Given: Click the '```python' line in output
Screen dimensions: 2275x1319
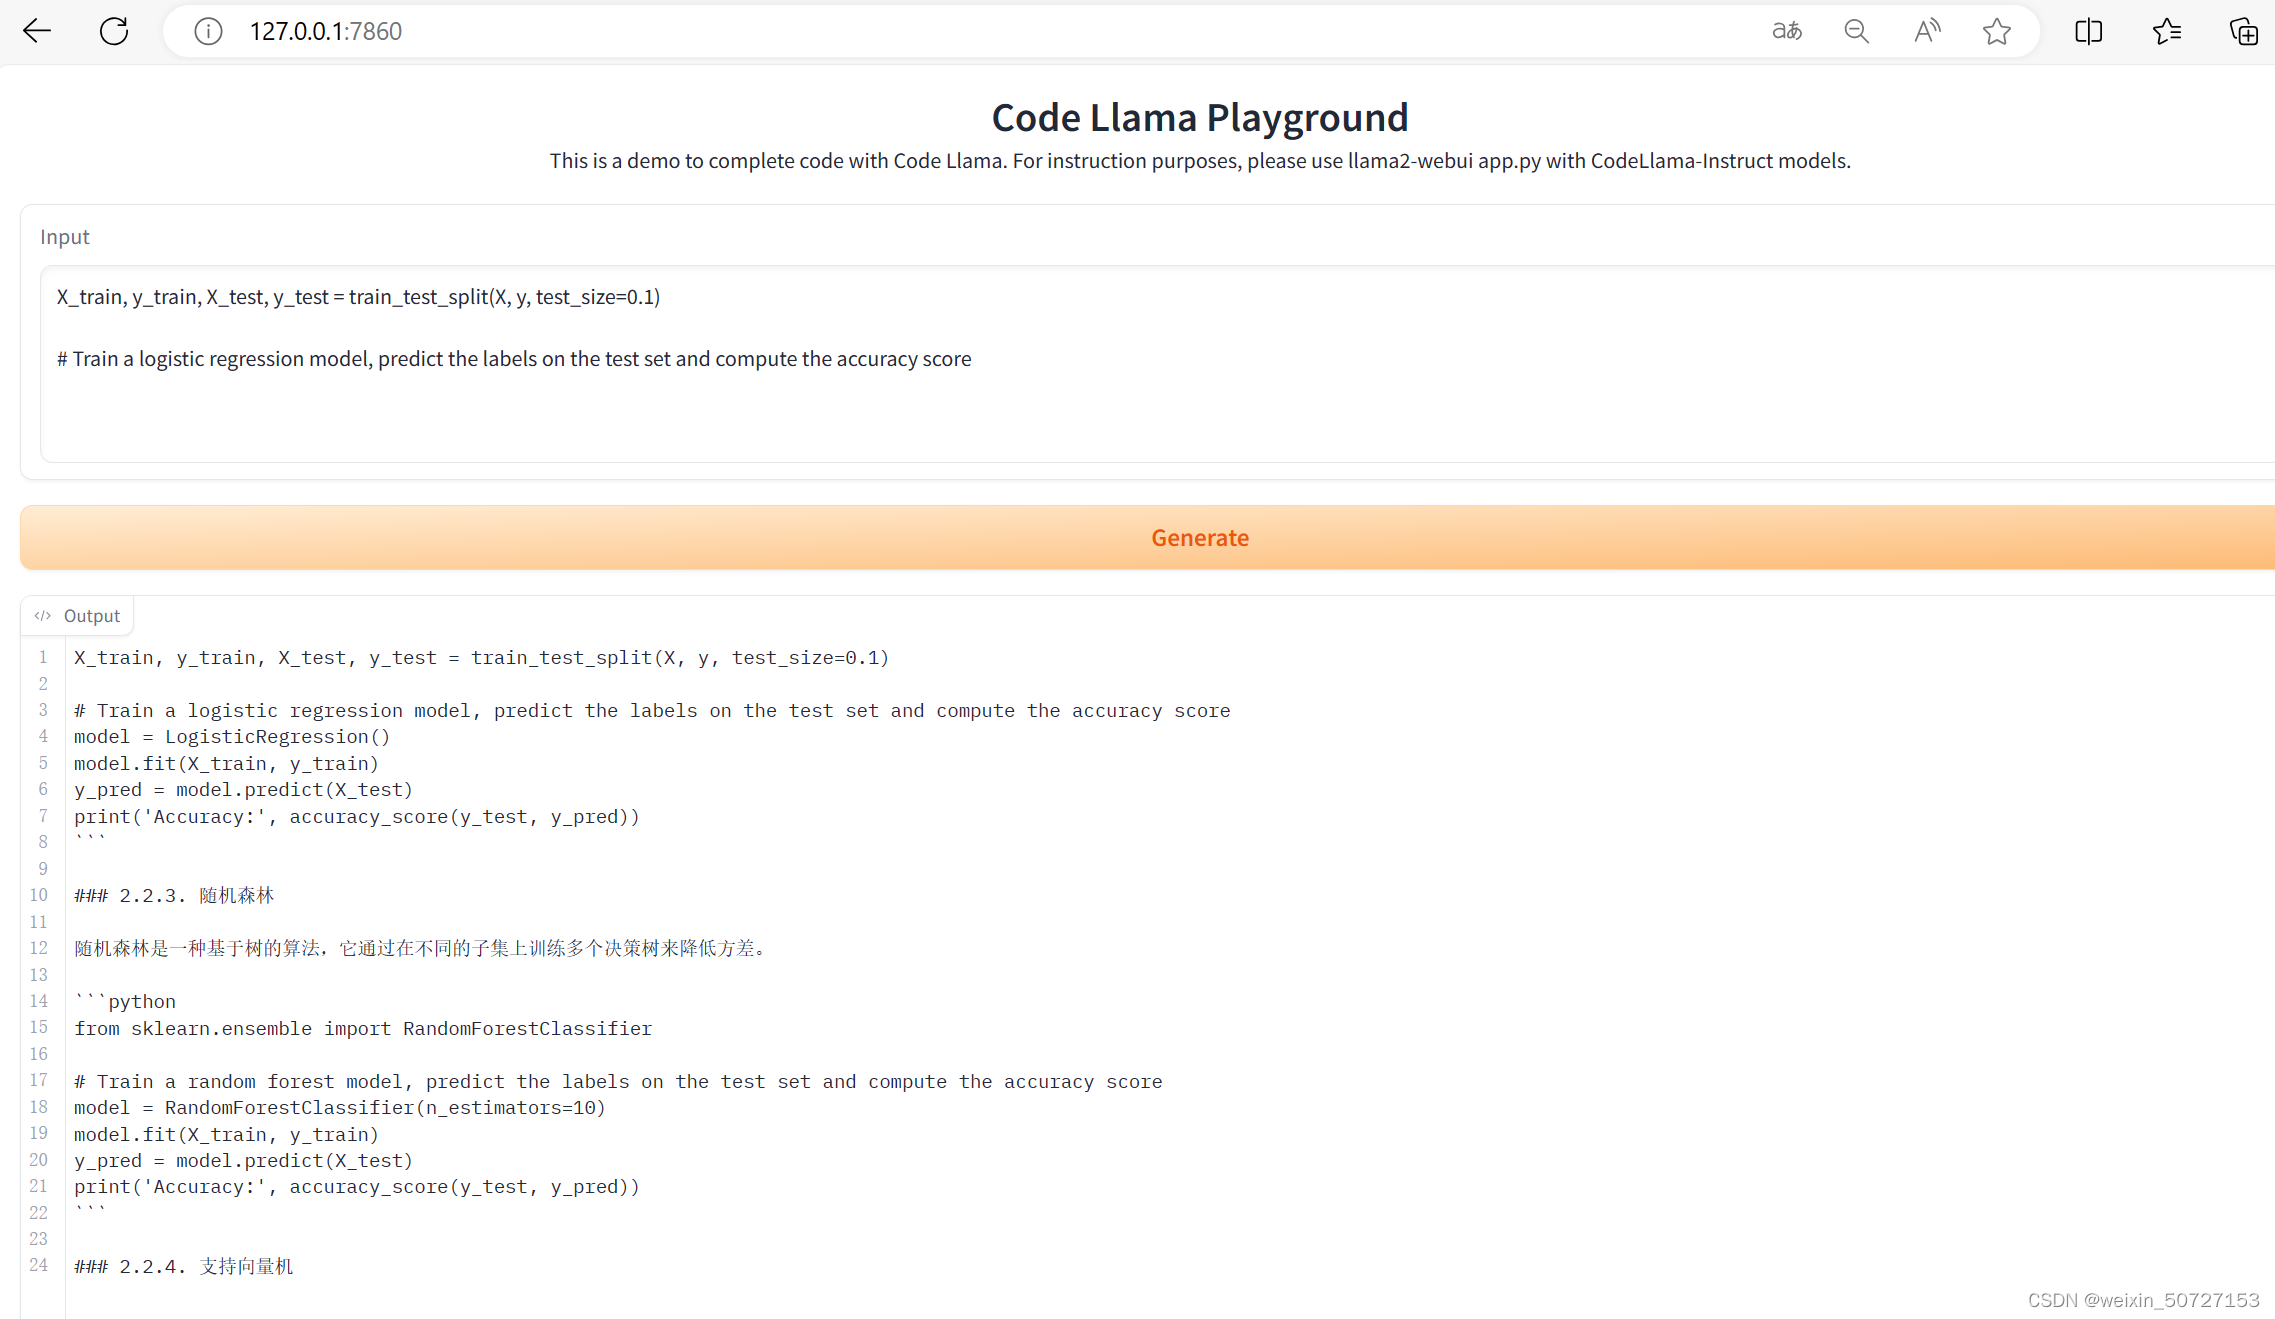Looking at the screenshot, I should point(125,1002).
